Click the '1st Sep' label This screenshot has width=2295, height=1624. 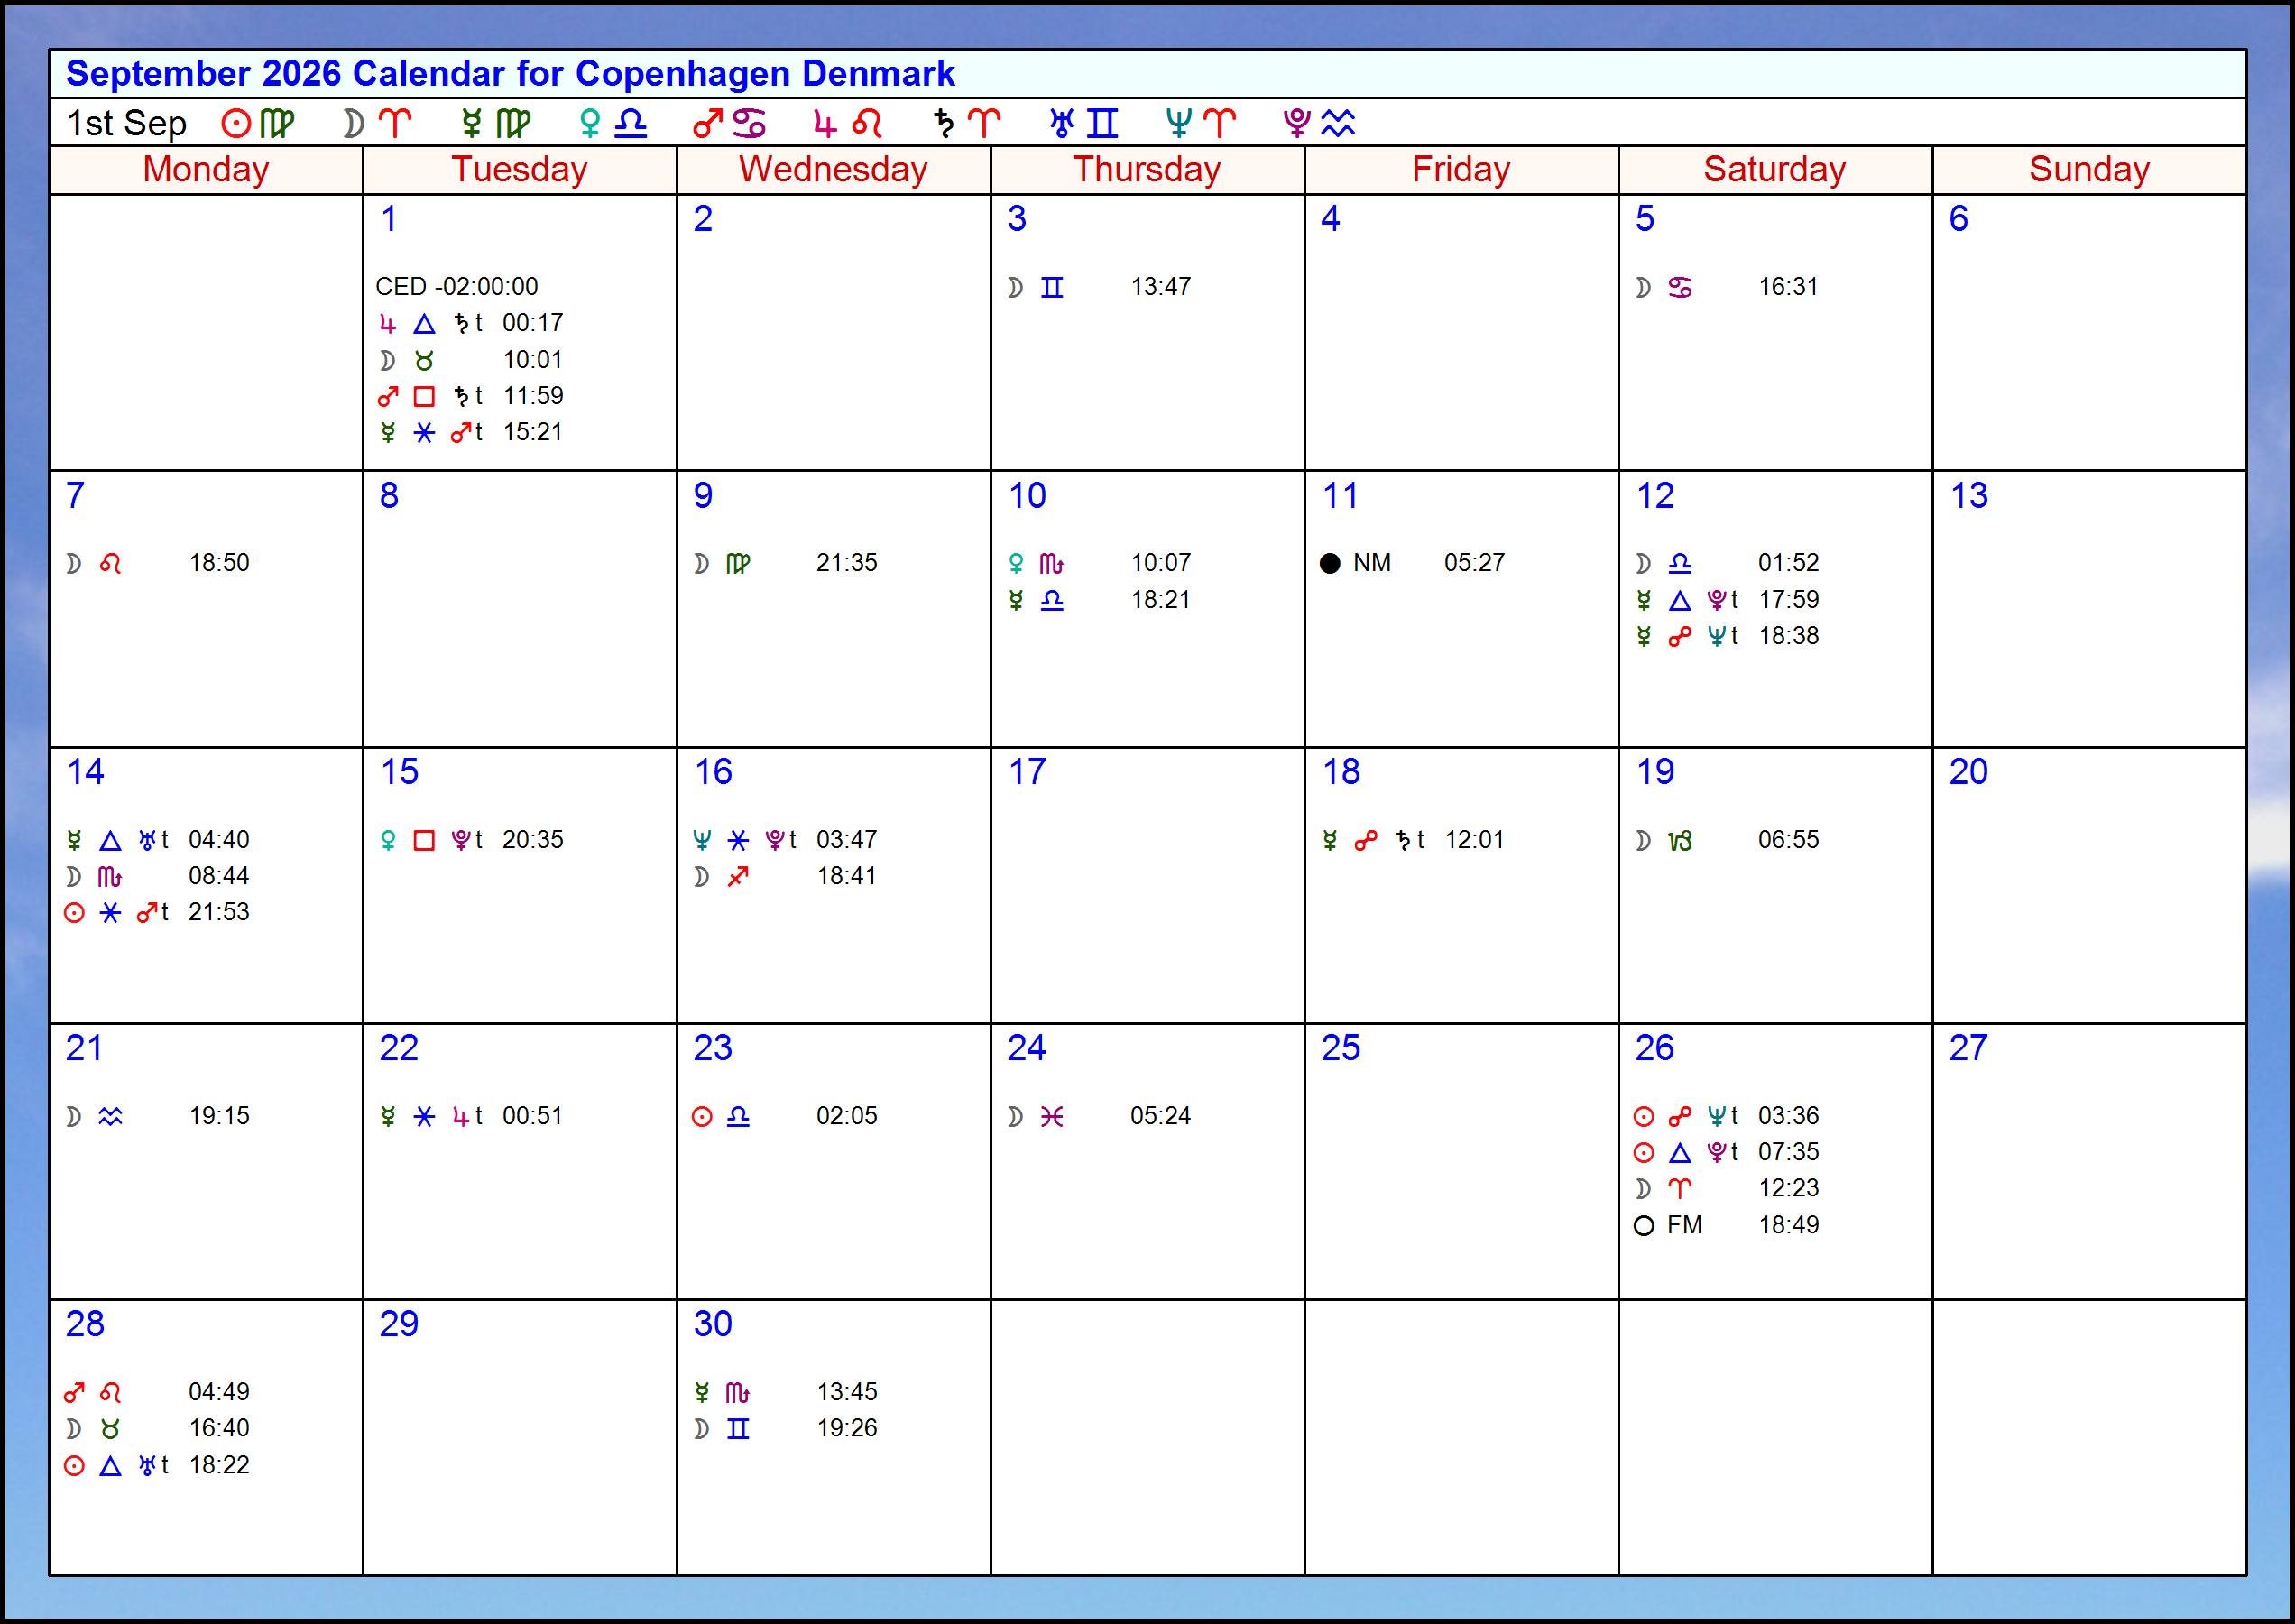[127, 124]
